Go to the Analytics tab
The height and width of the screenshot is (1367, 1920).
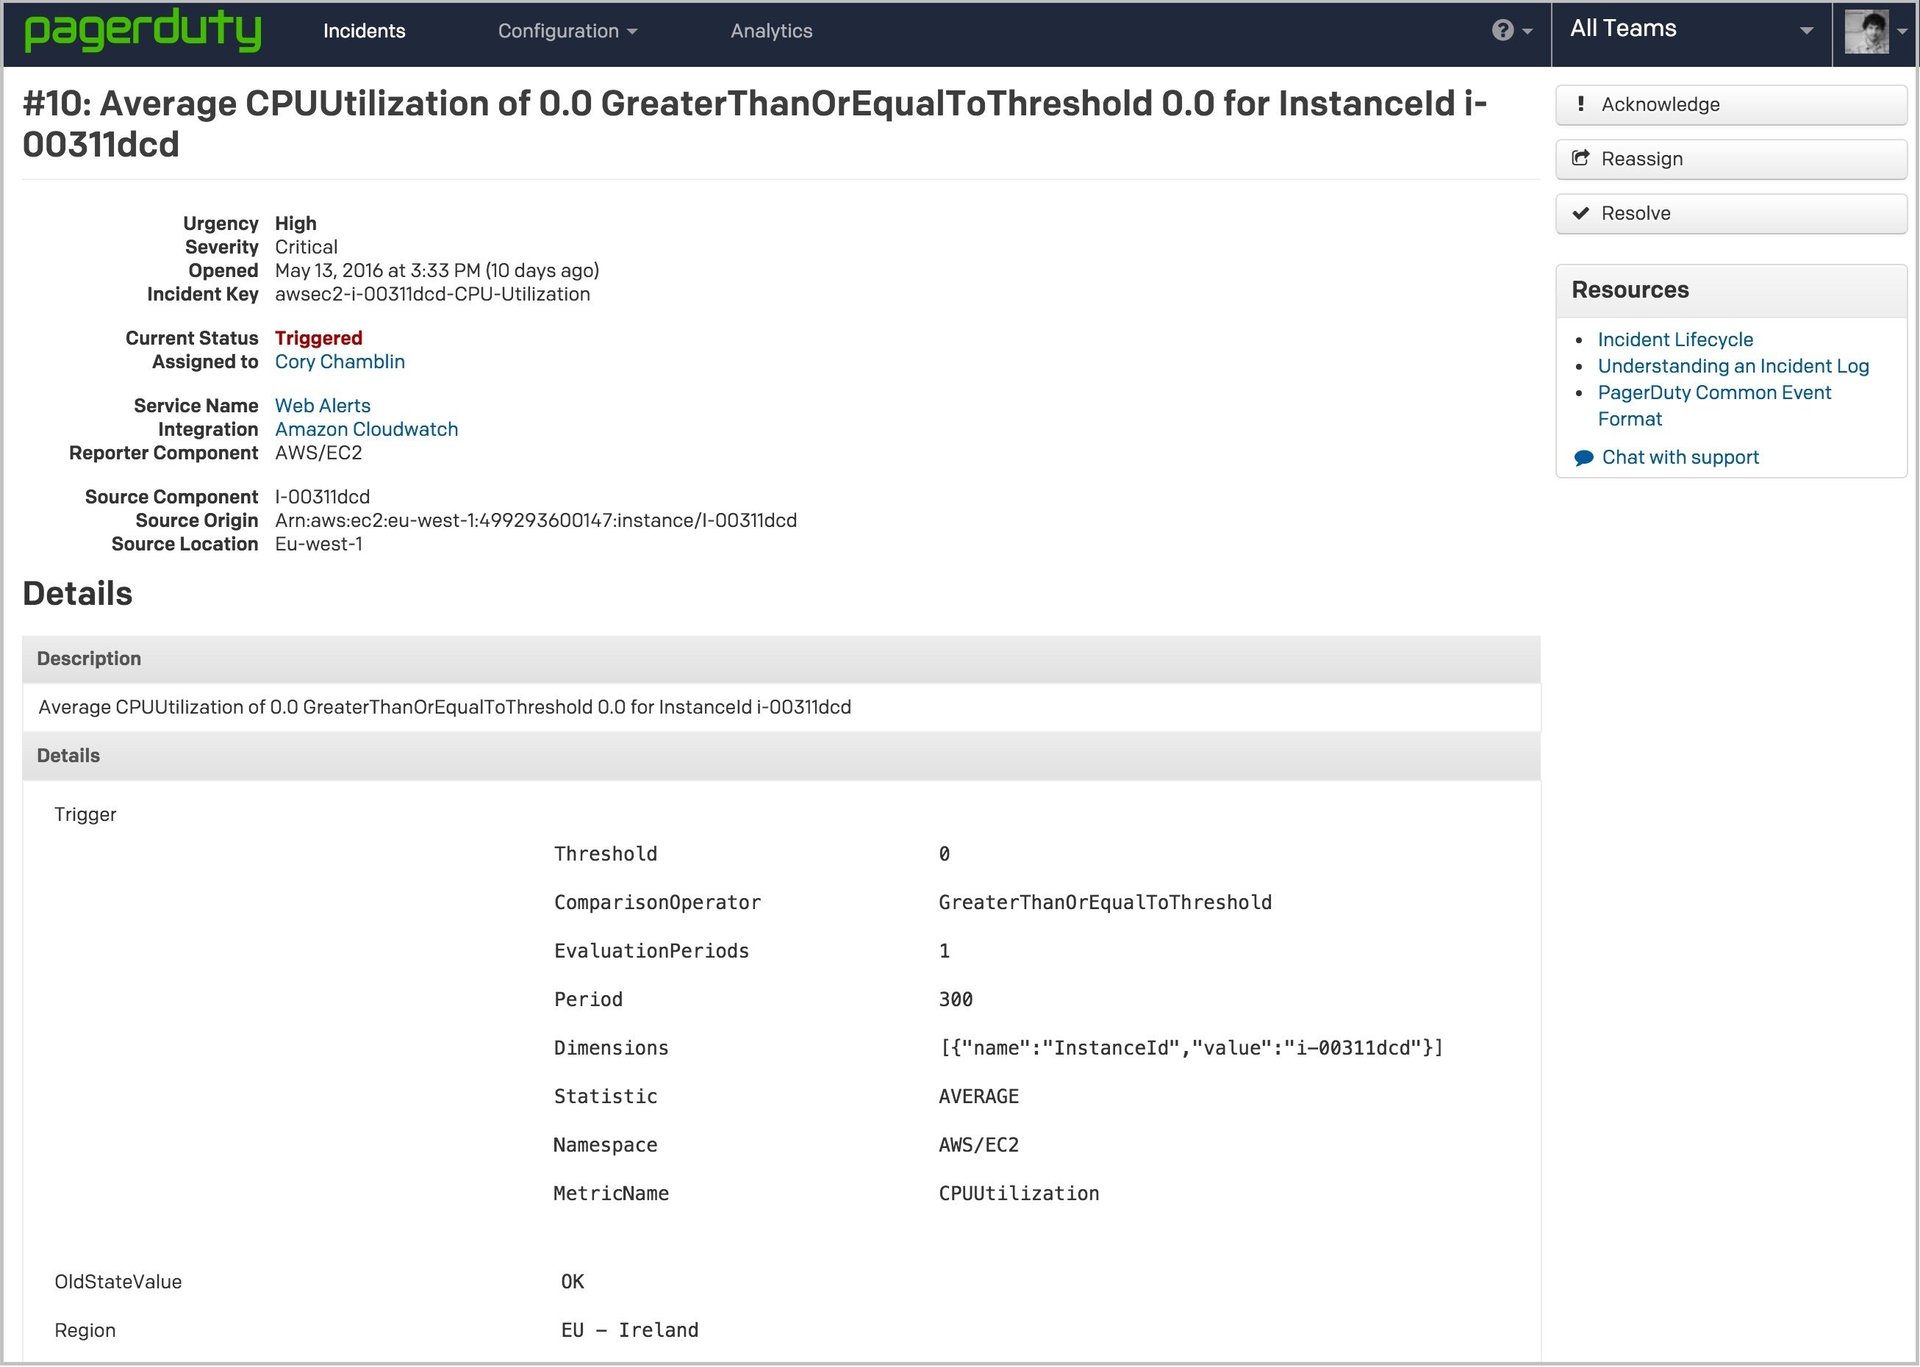coord(771,31)
